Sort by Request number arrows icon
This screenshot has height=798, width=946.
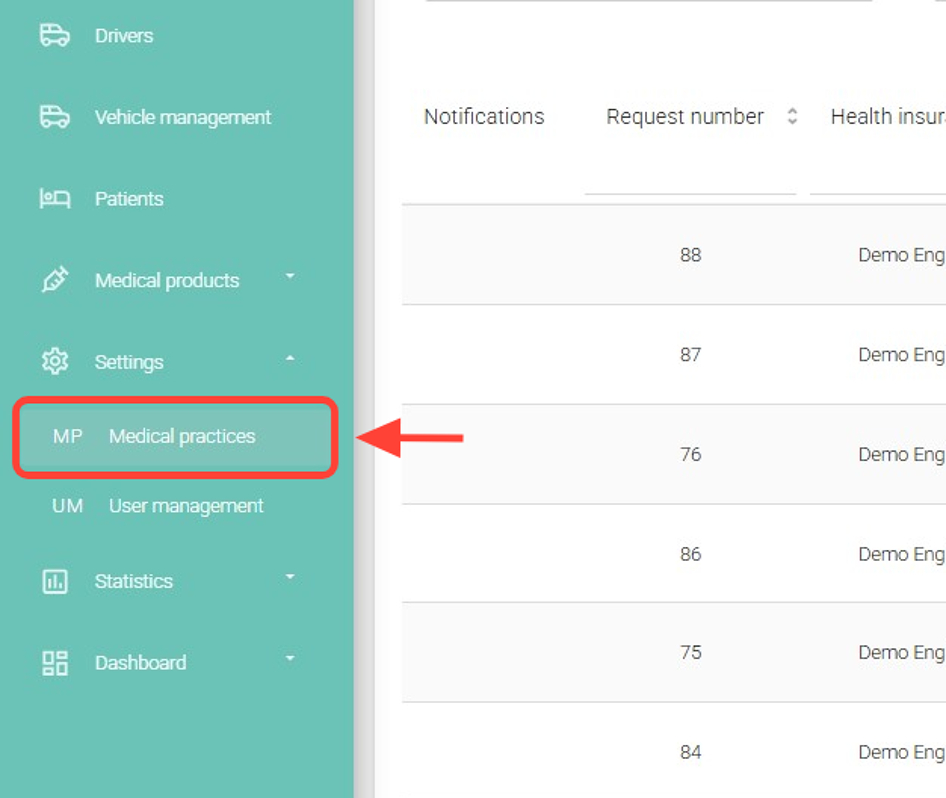coord(792,116)
